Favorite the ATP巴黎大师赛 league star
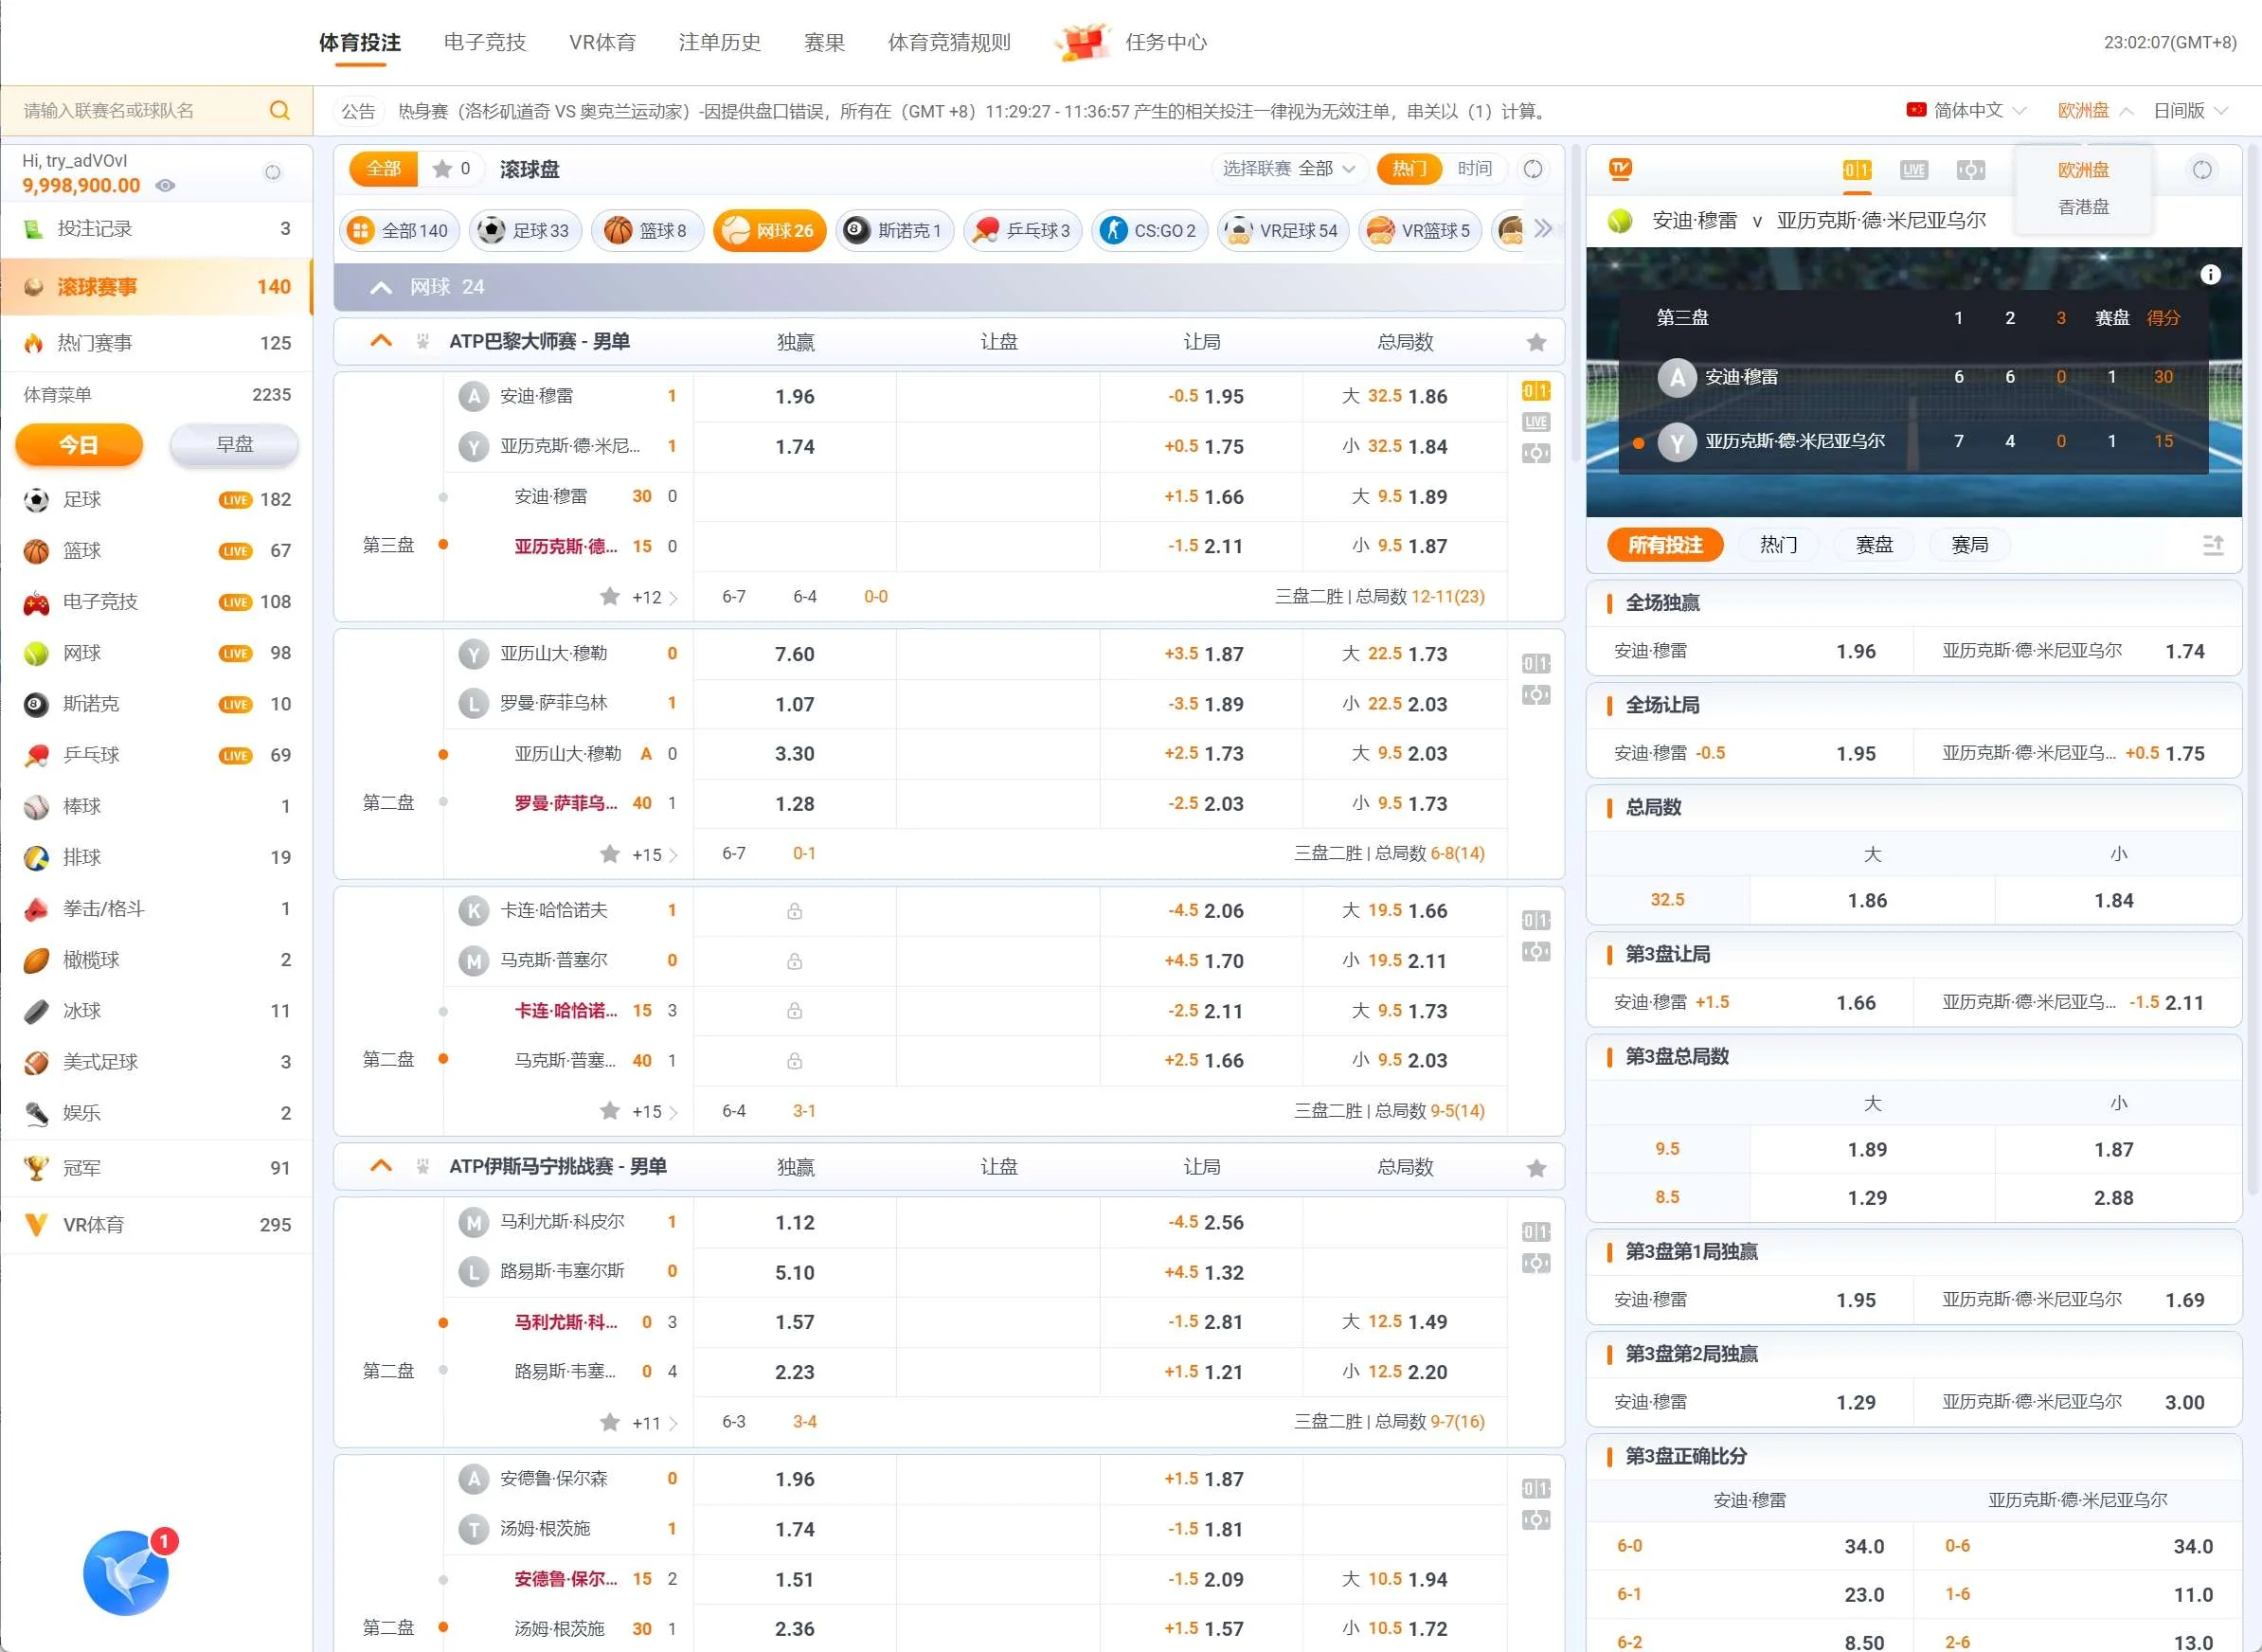The image size is (2262, 1652). [x=1536, y=342]
